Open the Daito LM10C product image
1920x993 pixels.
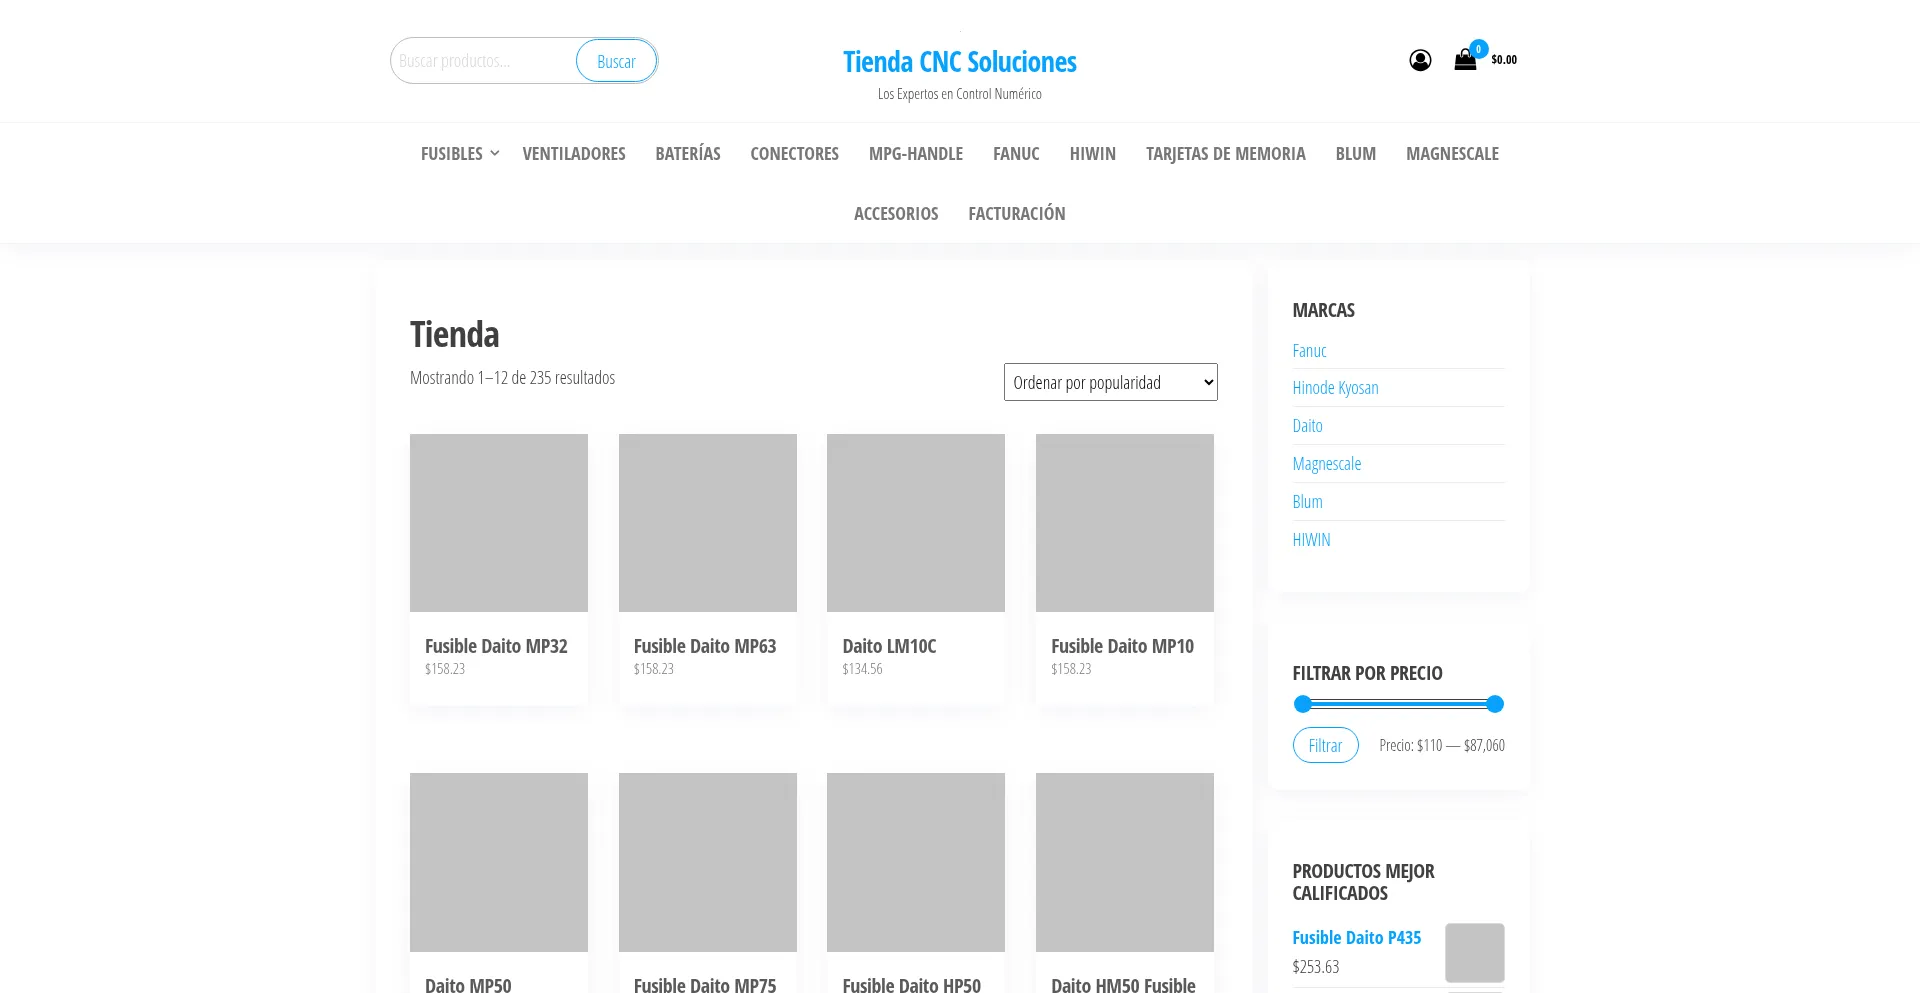(x=916, y=523)
